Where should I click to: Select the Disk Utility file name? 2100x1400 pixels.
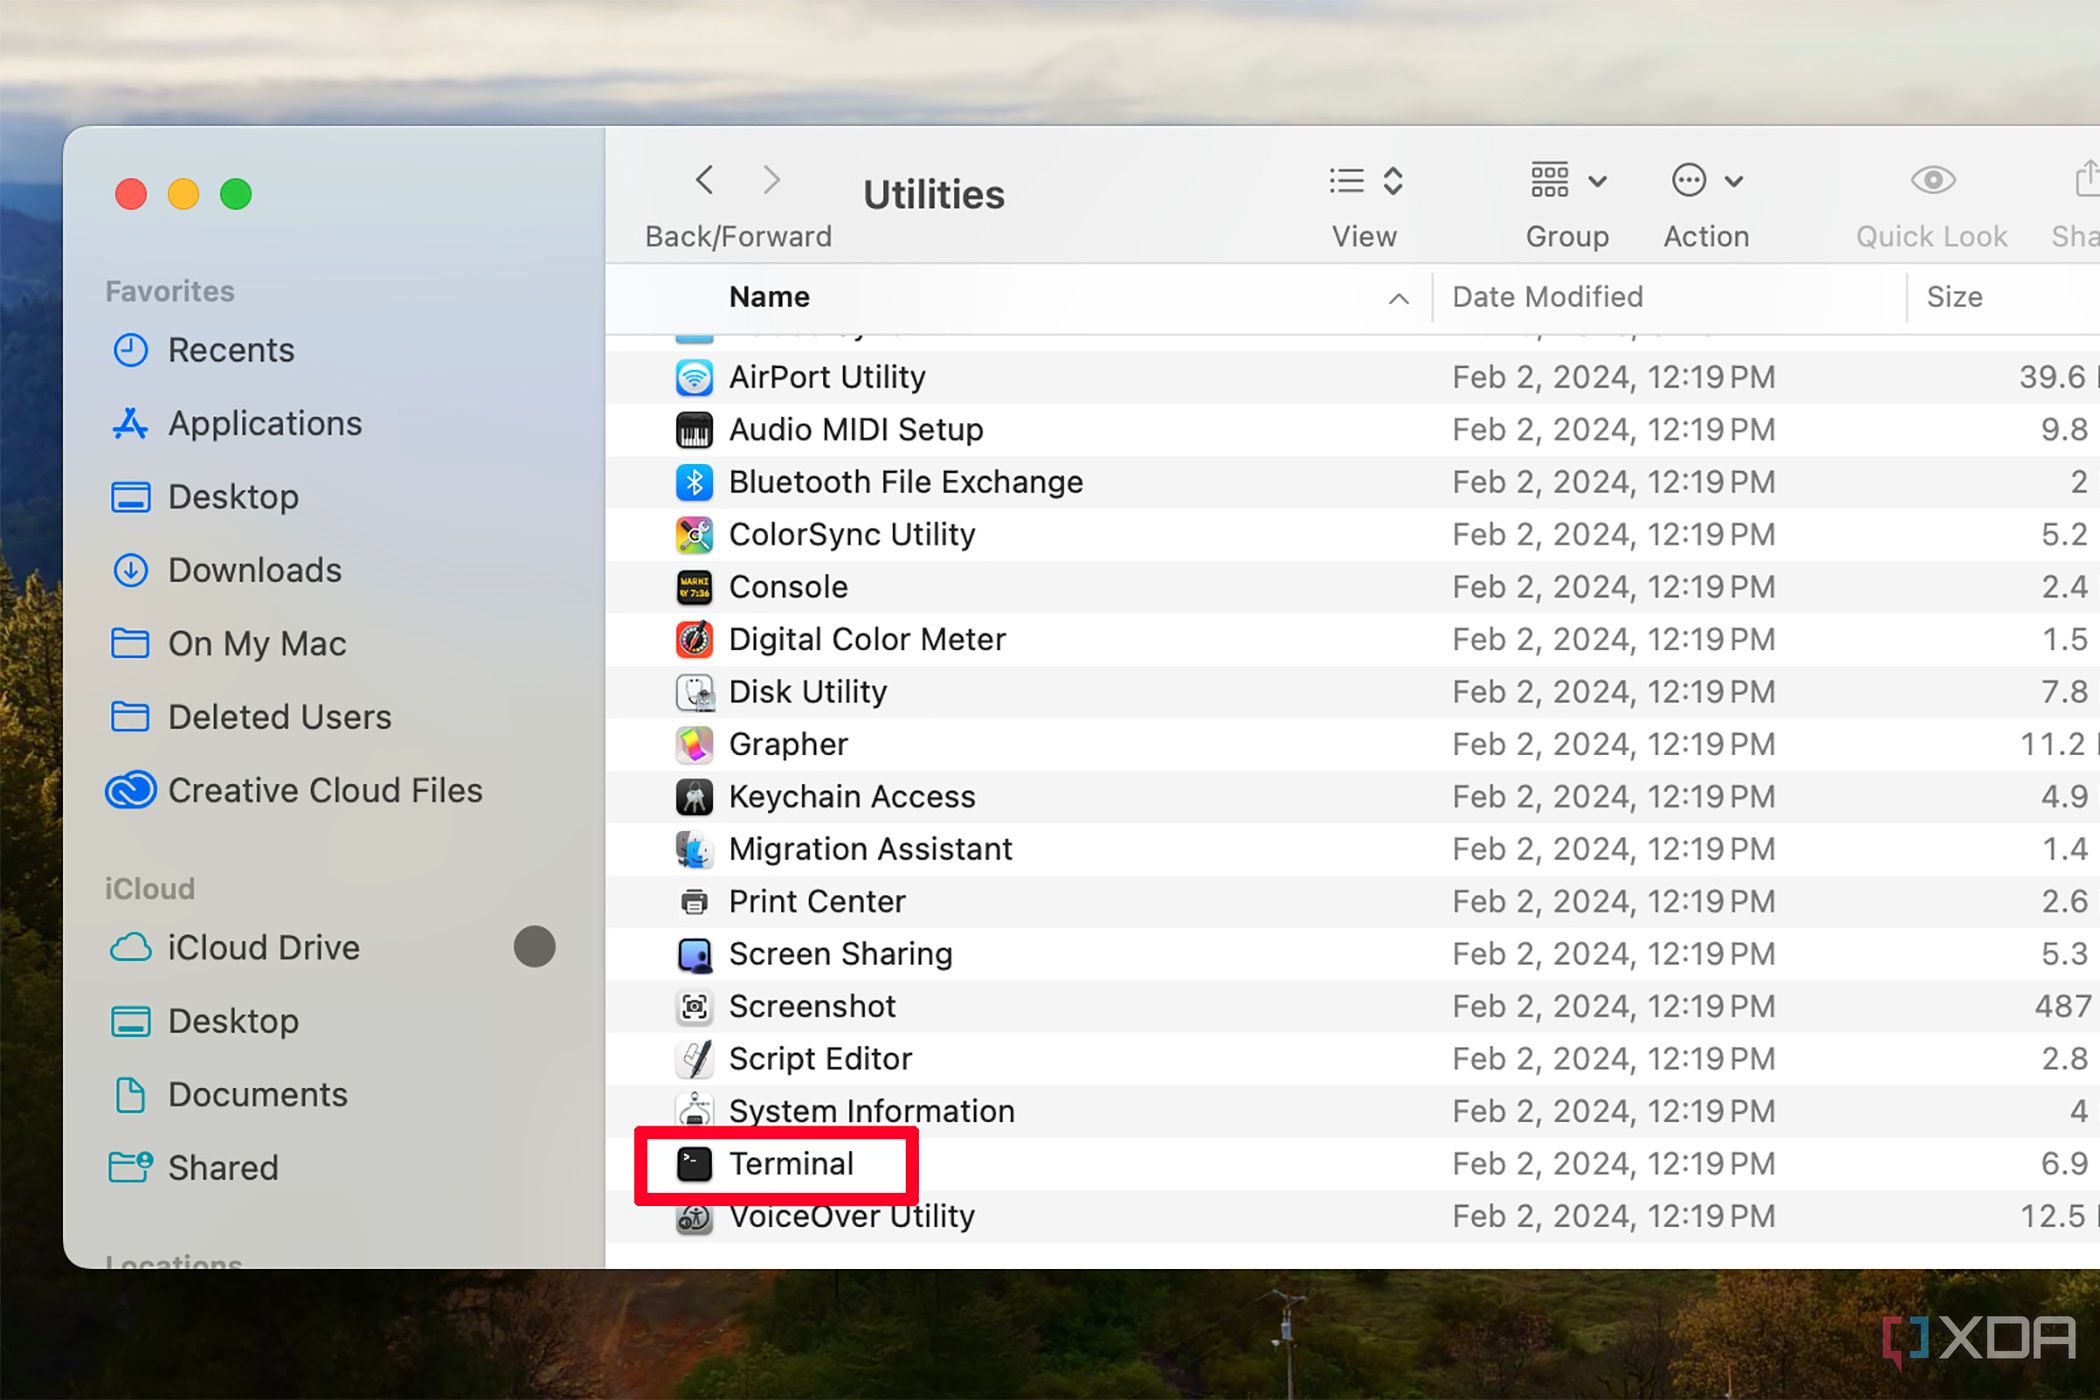pyautogui.click(x=808, y=692)
